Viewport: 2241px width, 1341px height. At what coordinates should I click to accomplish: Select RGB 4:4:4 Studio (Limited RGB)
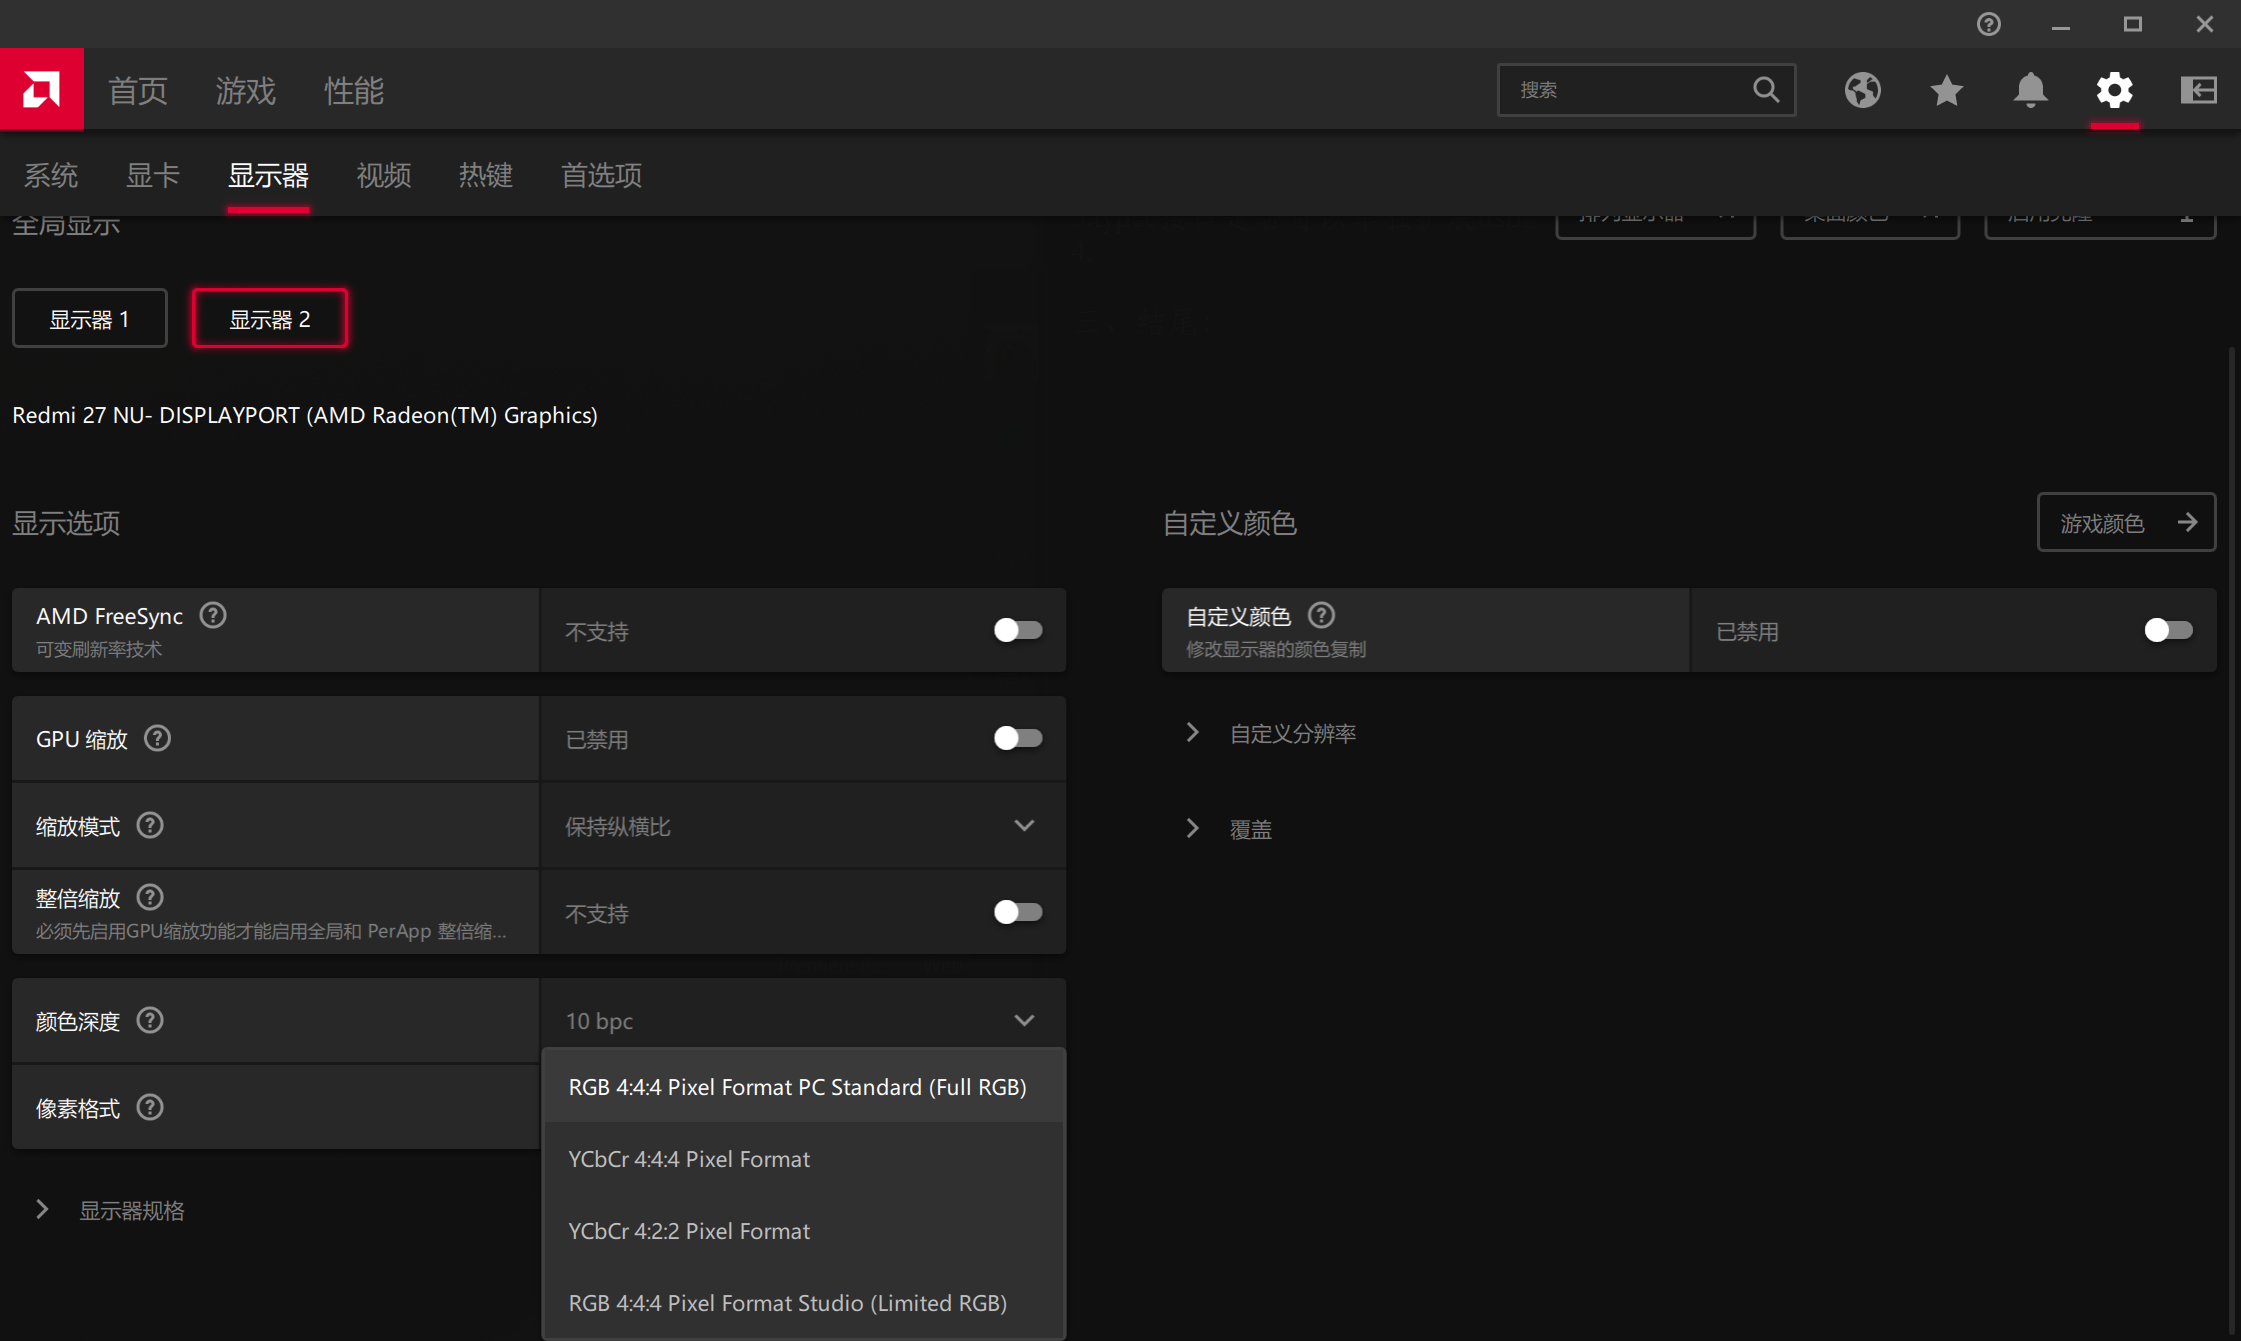(802, 1302)
